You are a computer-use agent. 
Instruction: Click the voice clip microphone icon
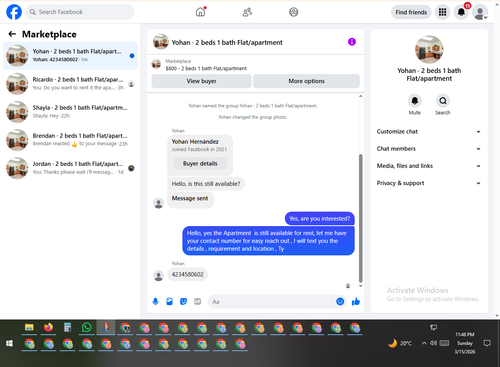point(155,302)
